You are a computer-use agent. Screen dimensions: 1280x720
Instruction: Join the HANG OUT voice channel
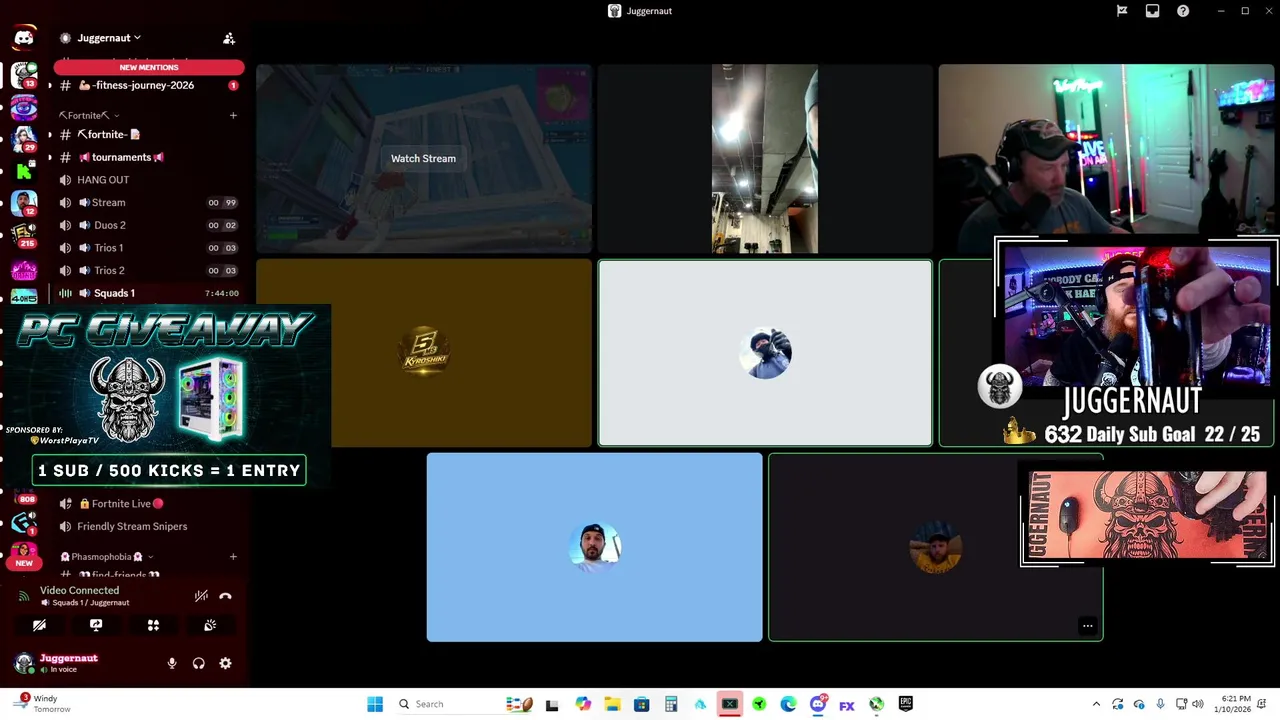click(149, 180)
